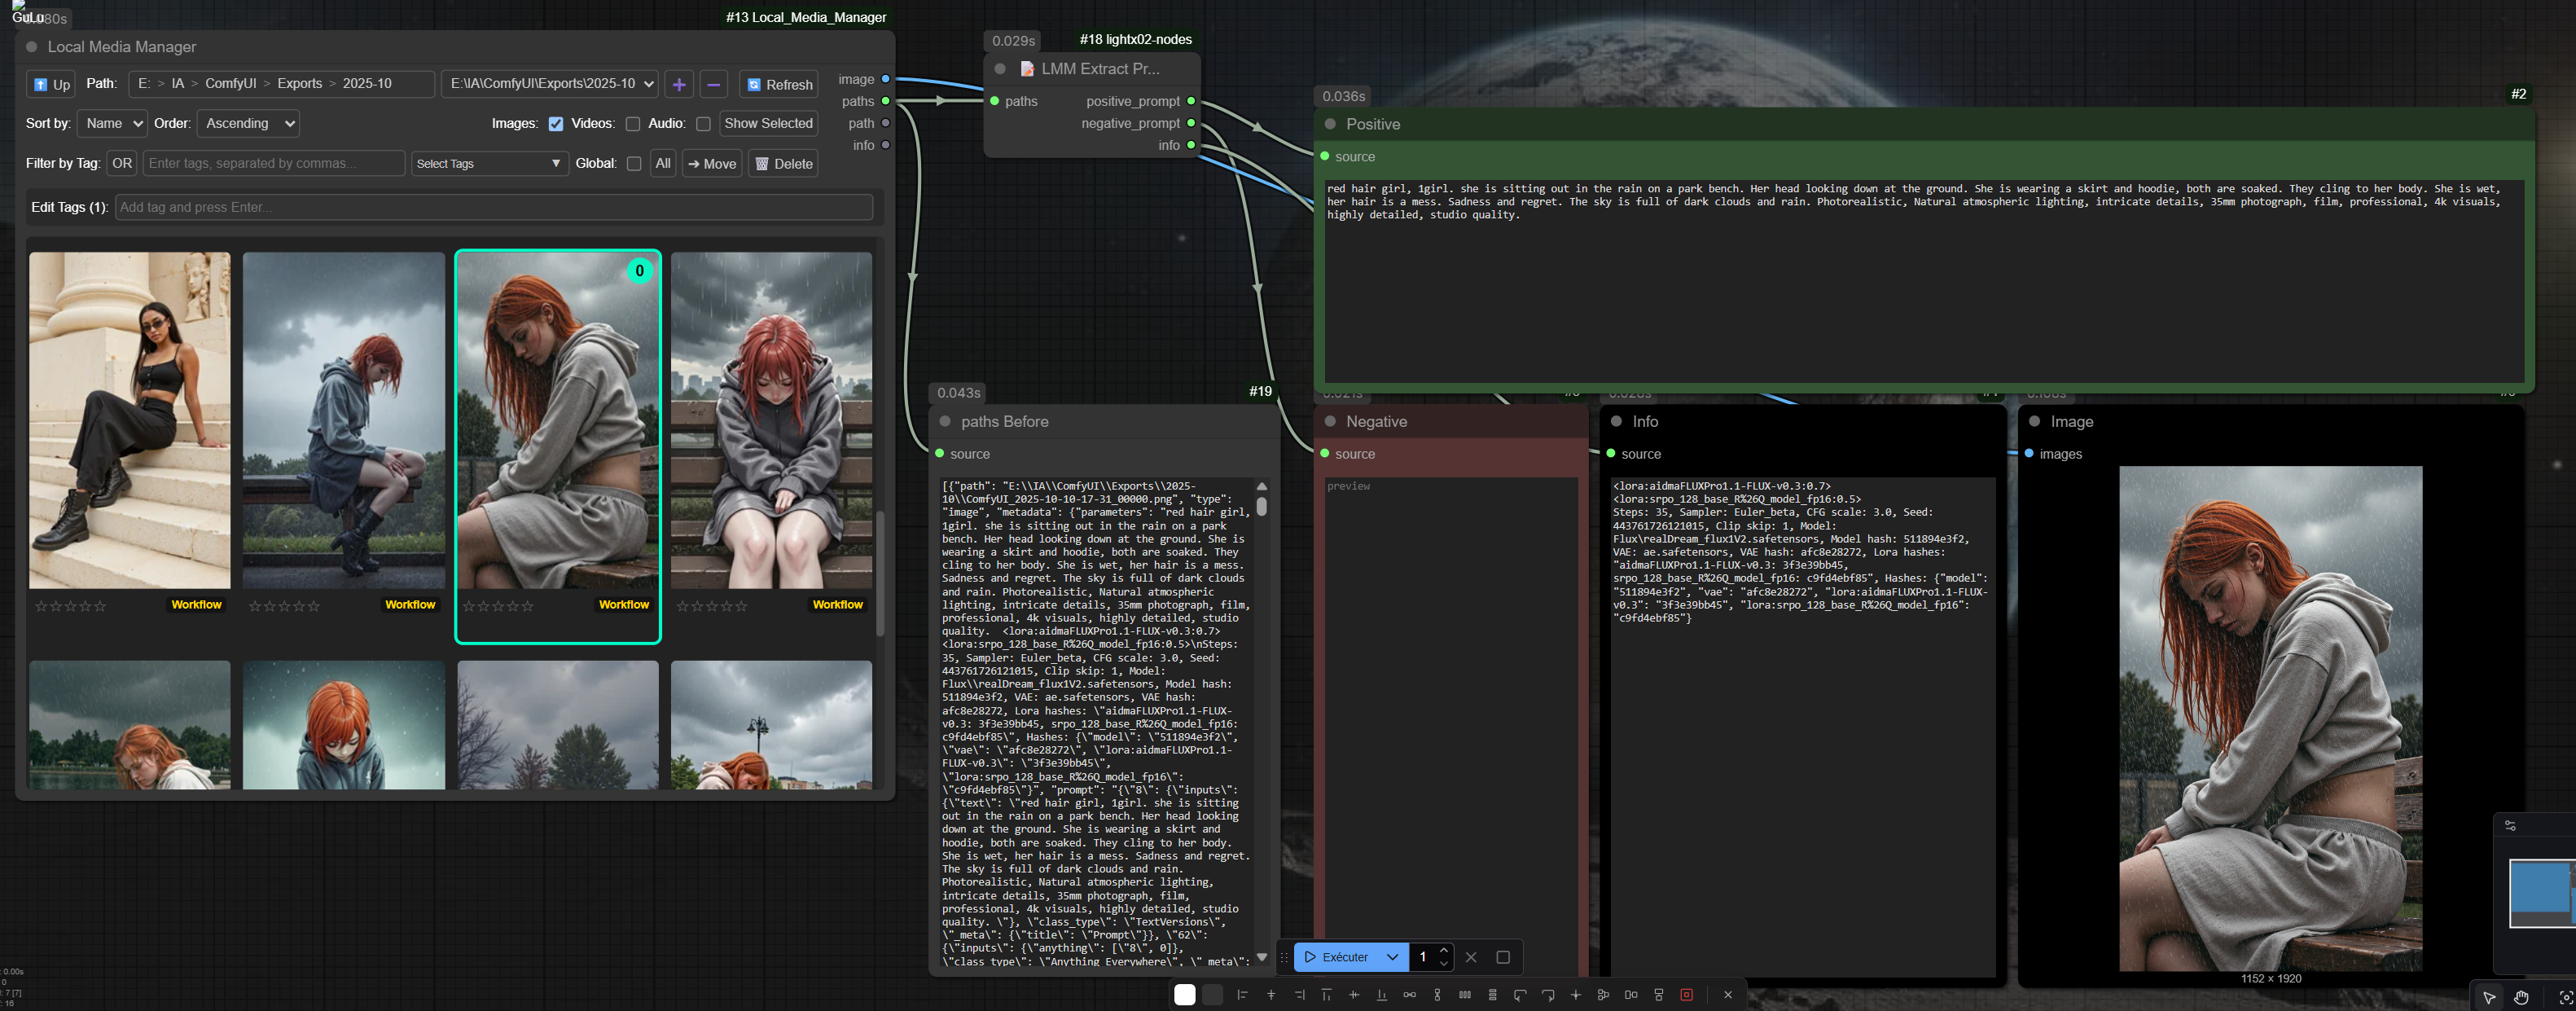
Task: Click the Show Selected button
Action: coord(768,124)
